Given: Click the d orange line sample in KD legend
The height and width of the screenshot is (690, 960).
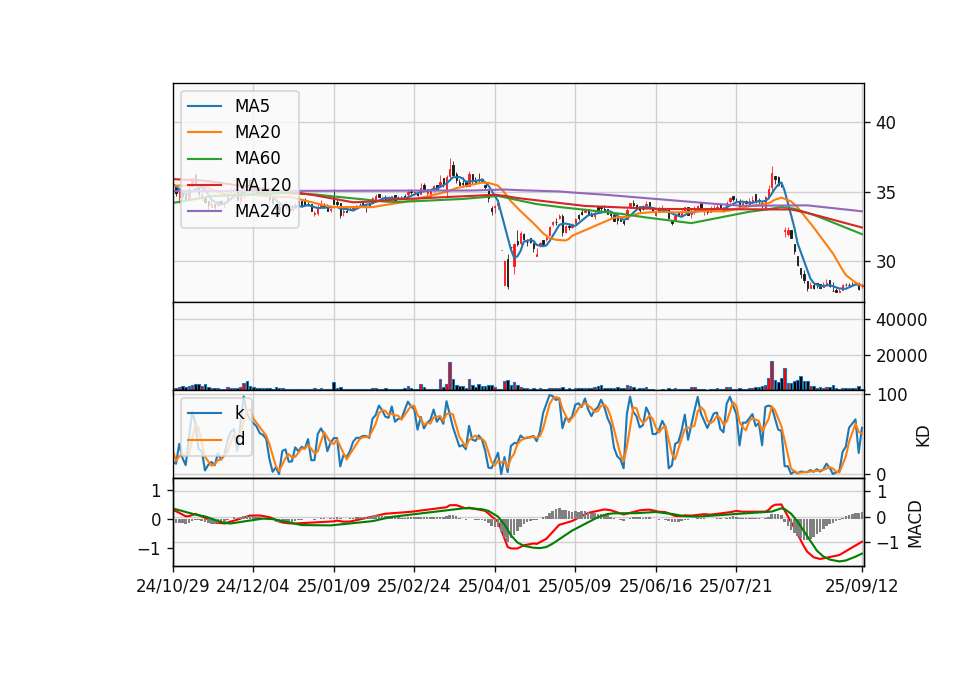Looking at the screenshot, I should 204,440.
